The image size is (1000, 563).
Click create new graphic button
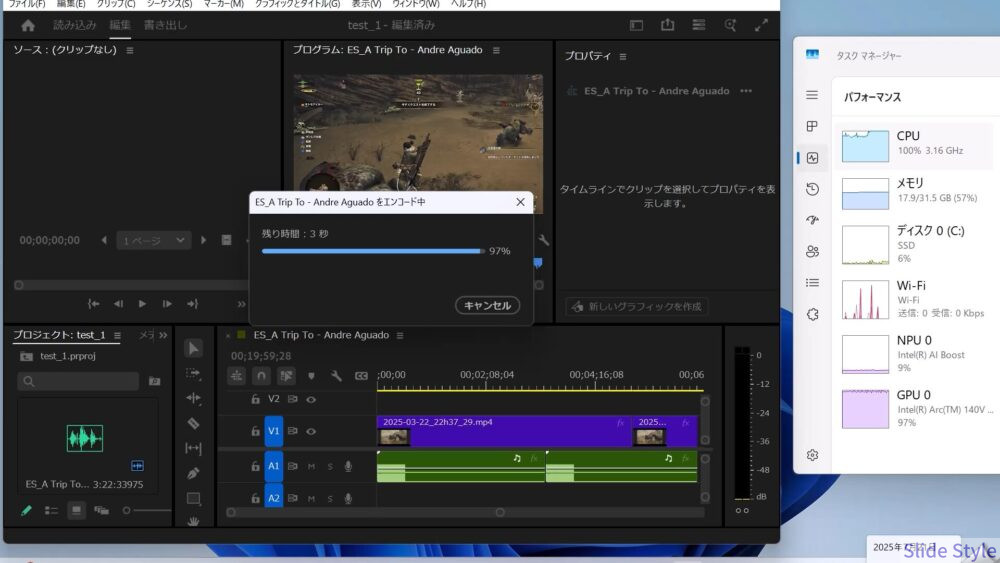coord(637,307)
